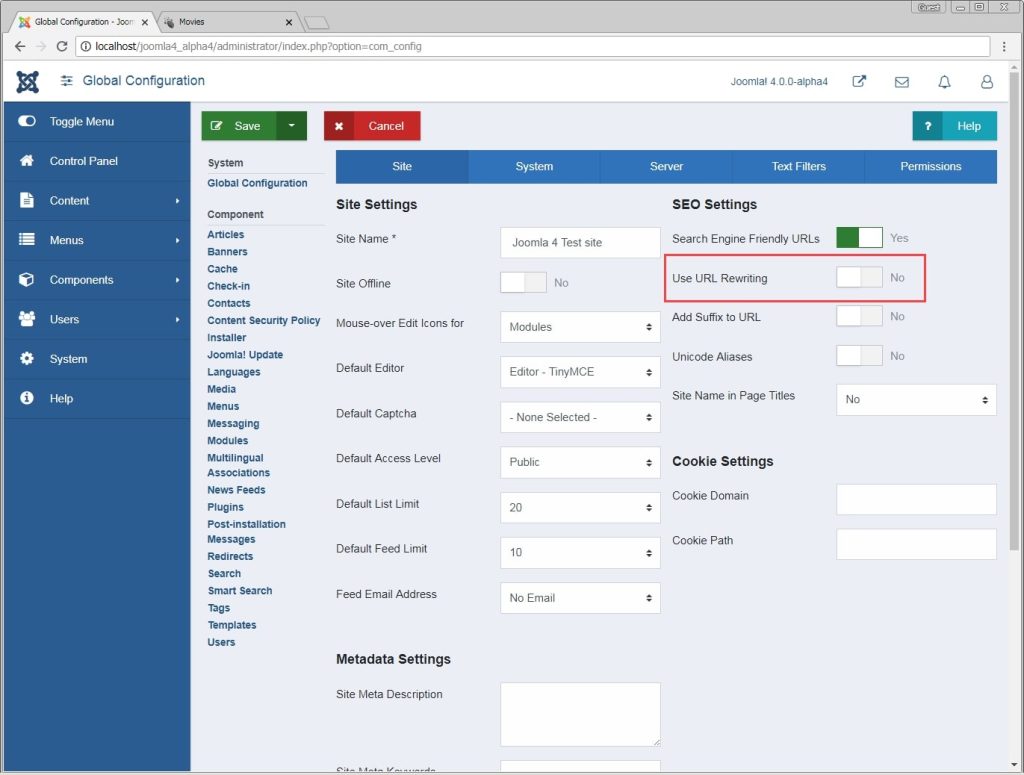This screenshot has width=1024, height=775.
Task: Open notifications via the bell icon
Action: (x=944, y=82)
